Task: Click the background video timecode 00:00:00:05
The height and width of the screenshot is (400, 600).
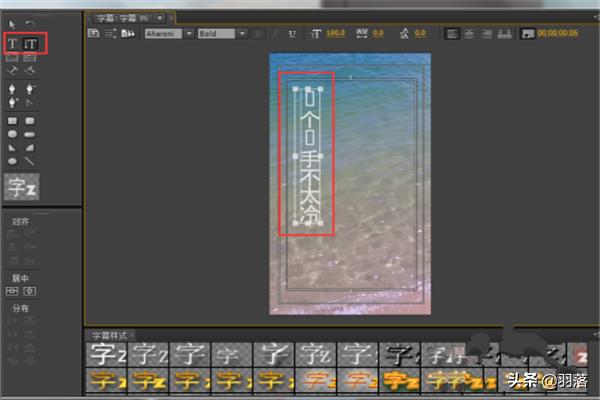Action: (558, 33)
